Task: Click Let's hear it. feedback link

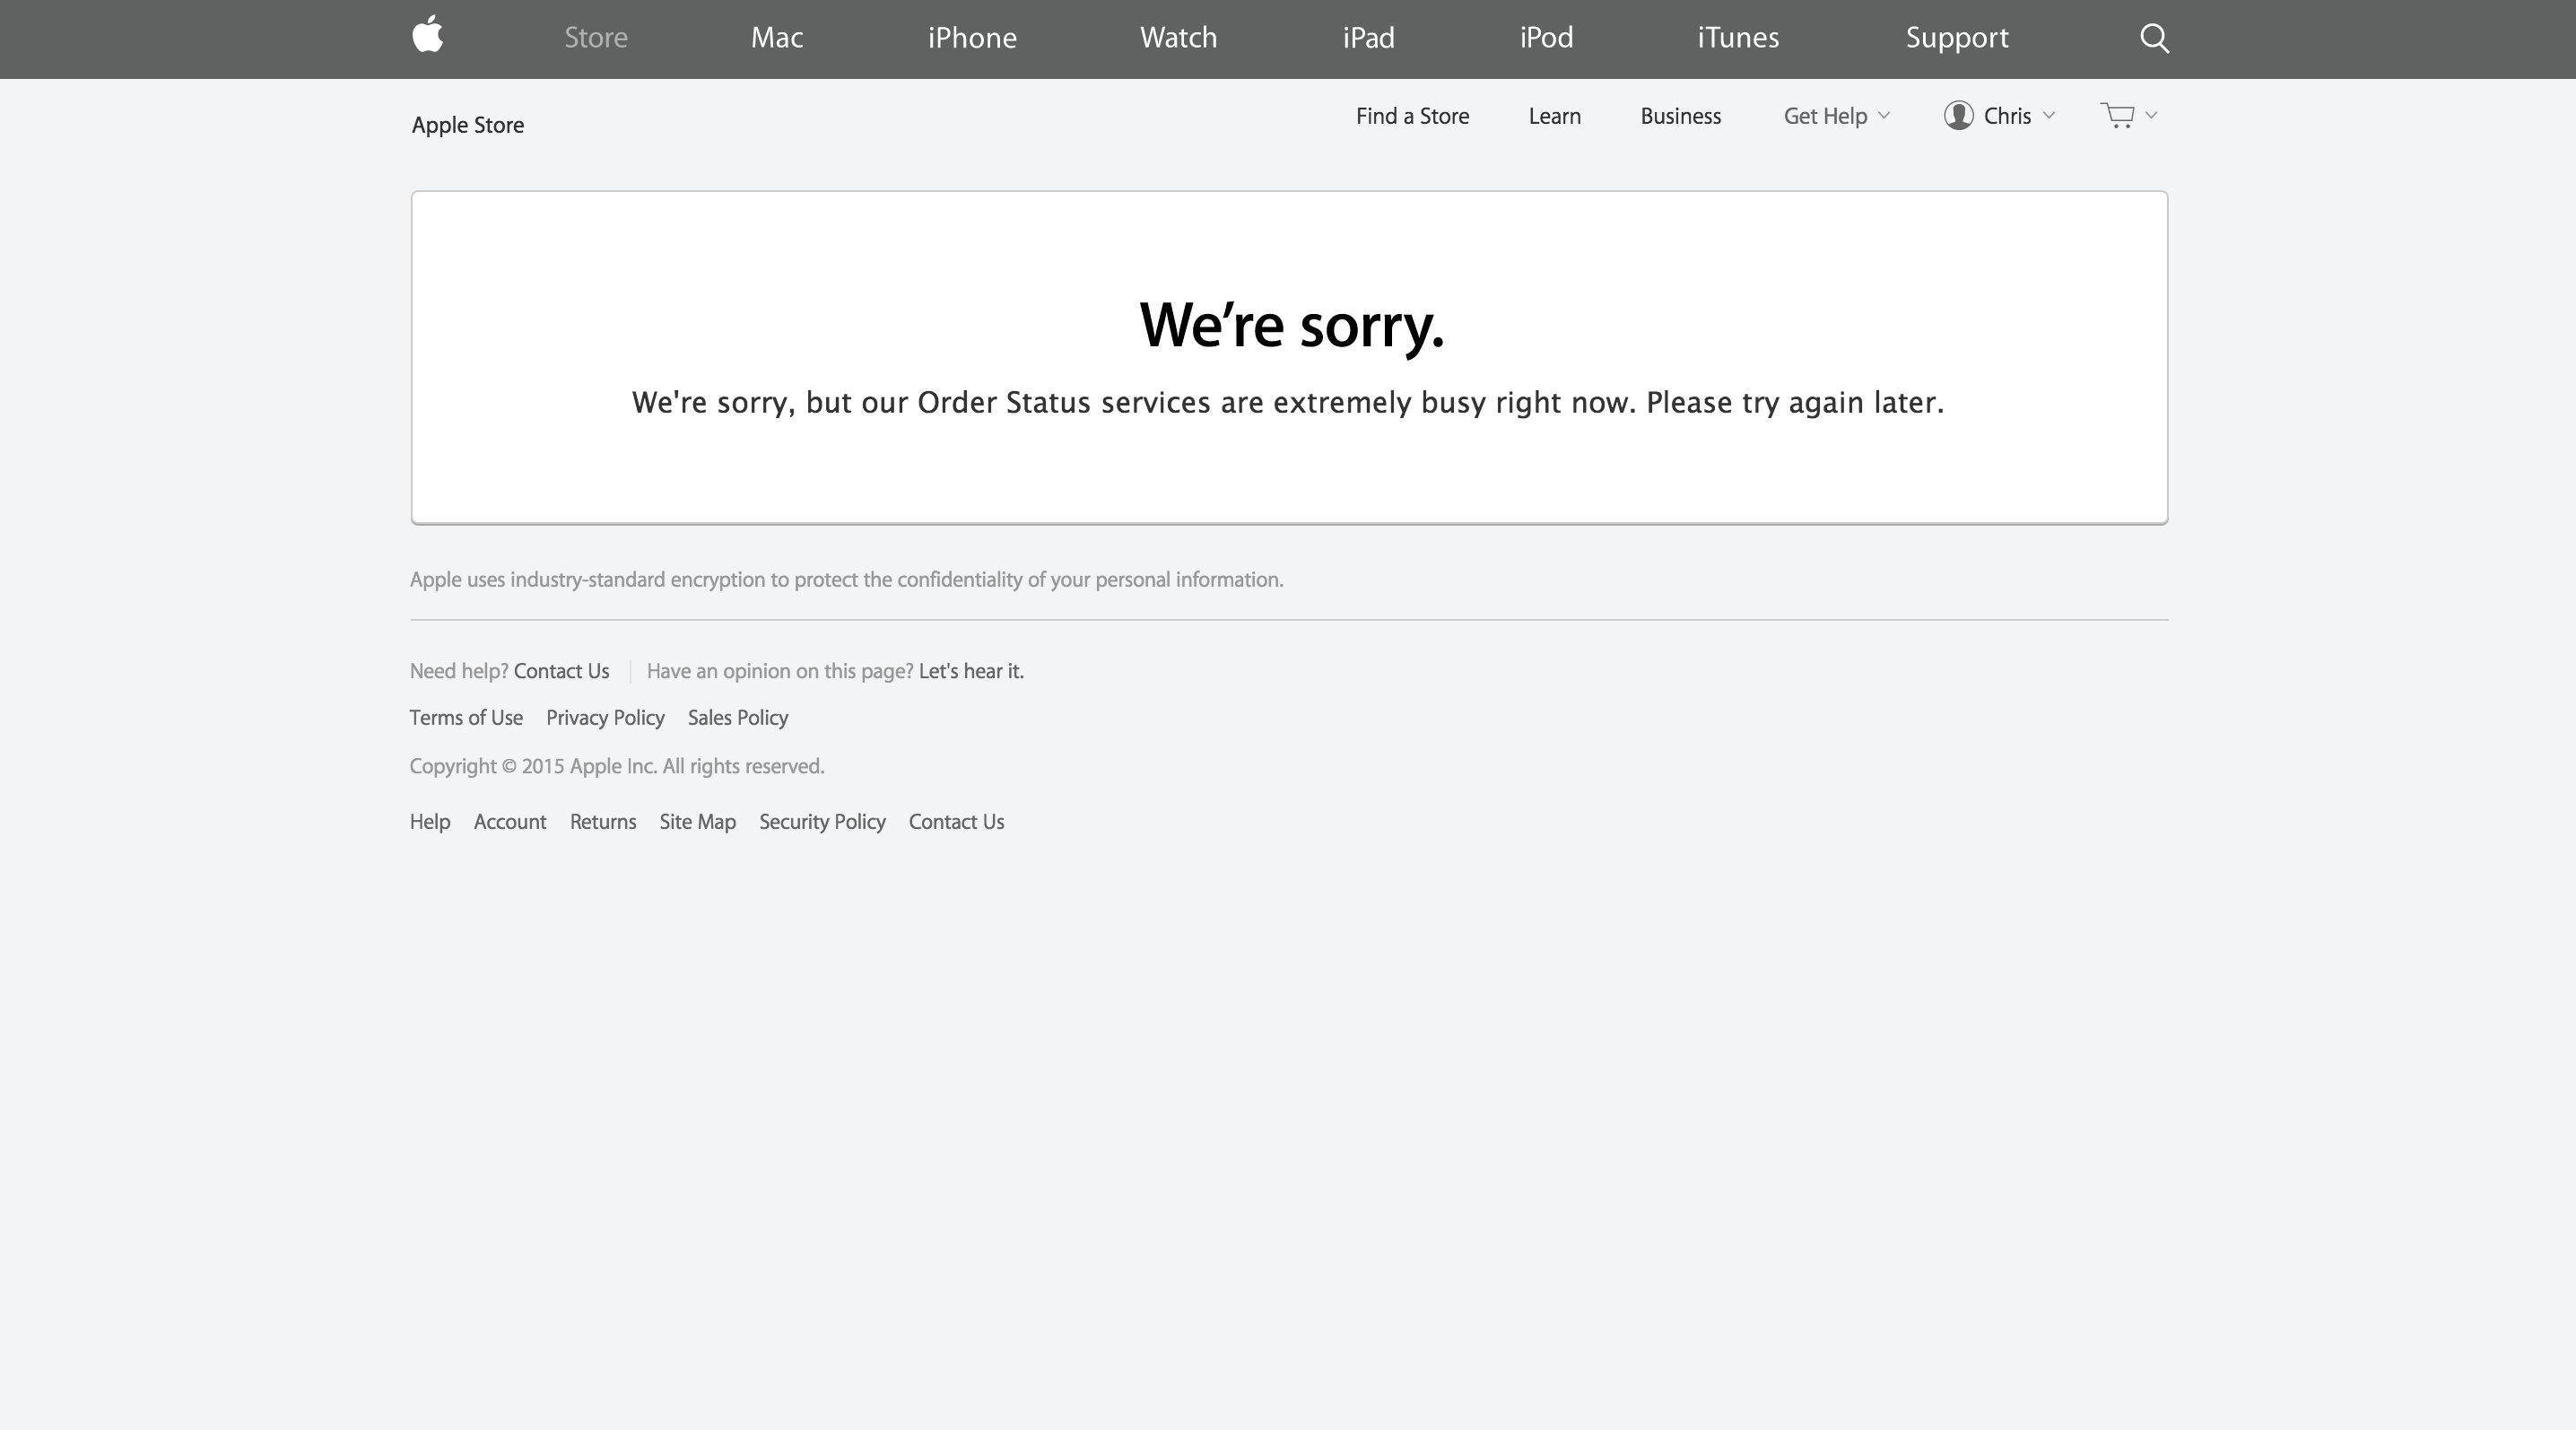Action: (971, 671)
